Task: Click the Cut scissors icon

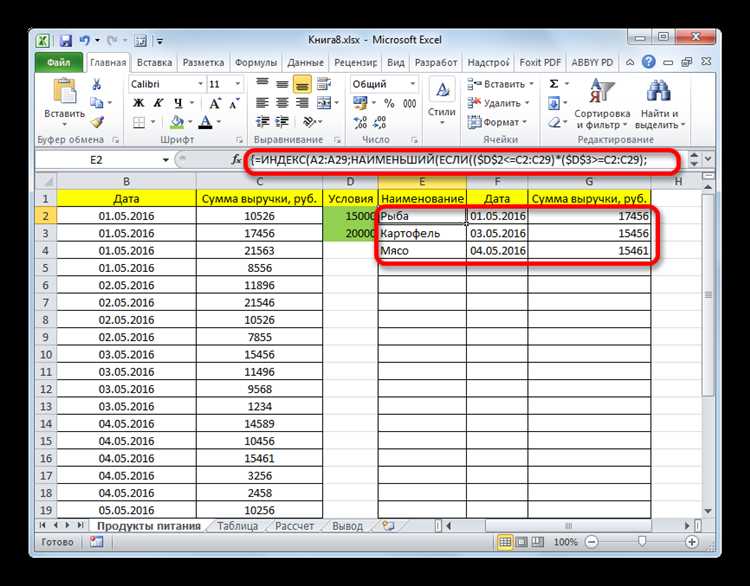Action: (97, 84)
